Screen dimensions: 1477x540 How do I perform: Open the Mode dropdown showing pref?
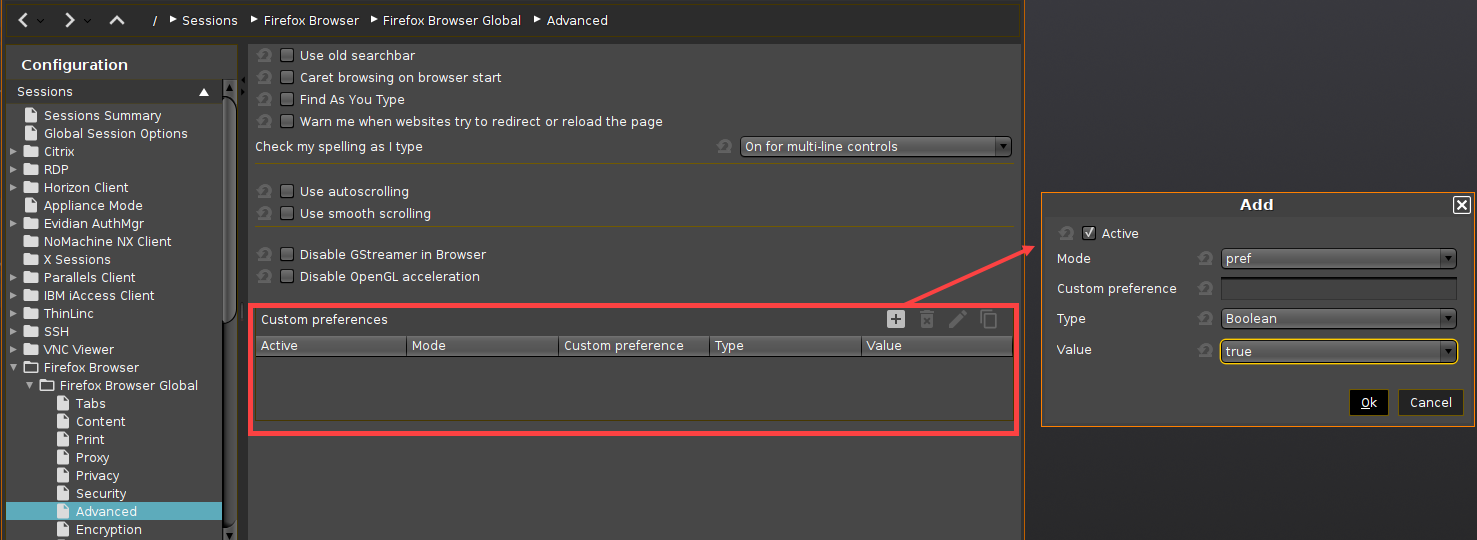coord(1338,259)
